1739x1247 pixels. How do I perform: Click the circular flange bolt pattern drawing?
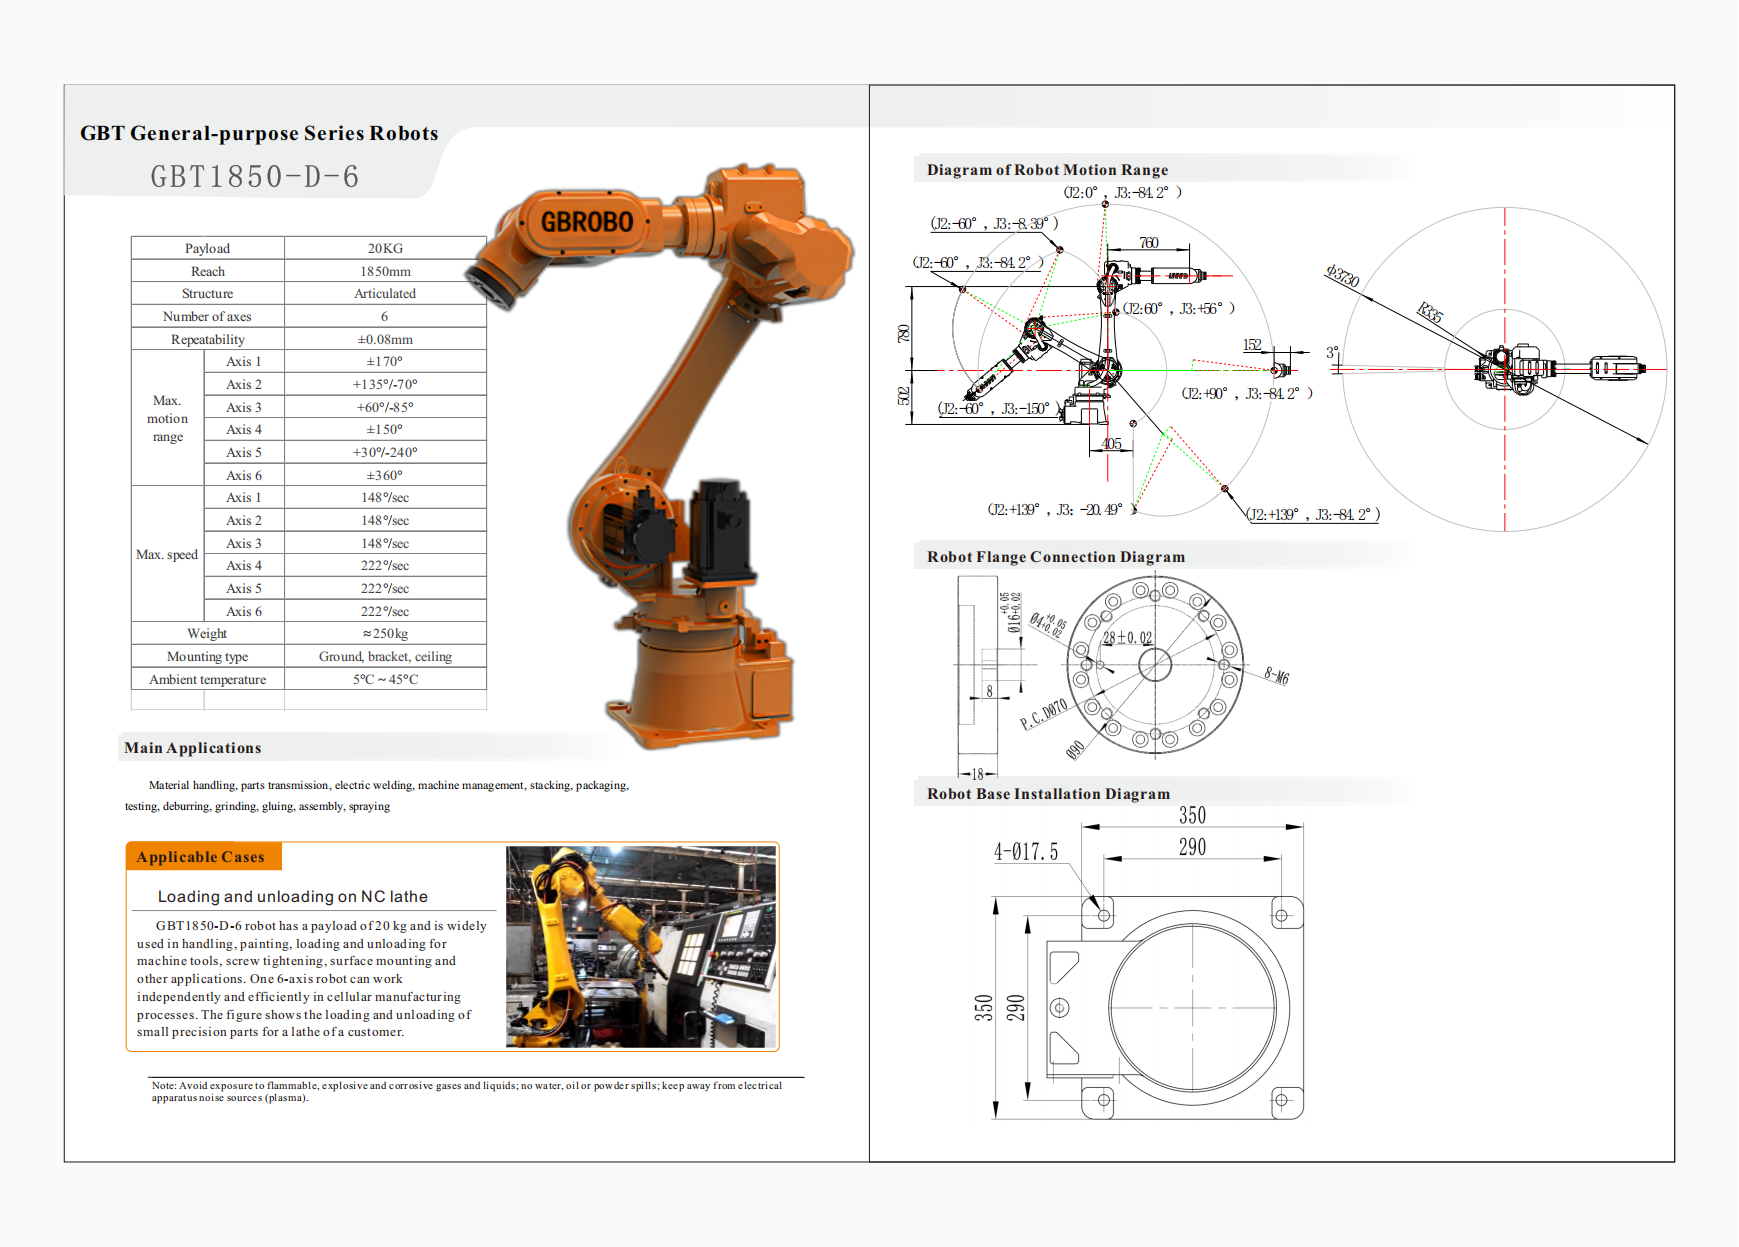pos(1155,665)
